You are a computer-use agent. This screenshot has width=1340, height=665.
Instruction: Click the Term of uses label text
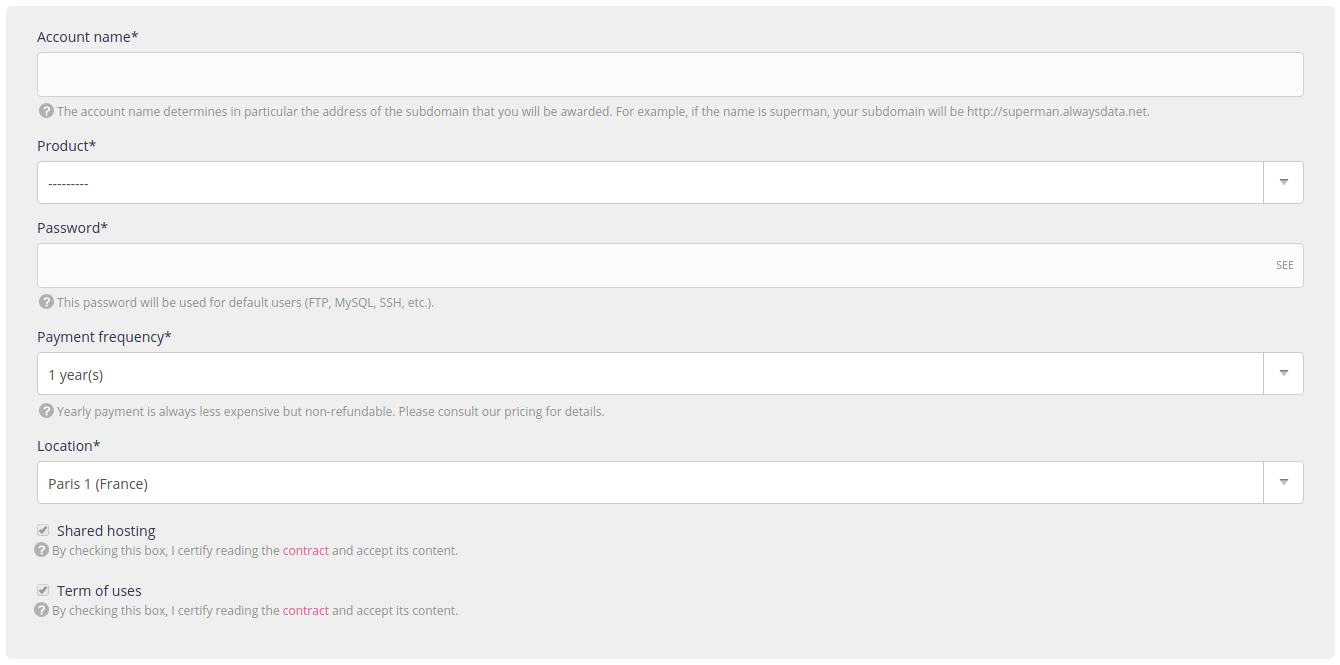[99, 591]
